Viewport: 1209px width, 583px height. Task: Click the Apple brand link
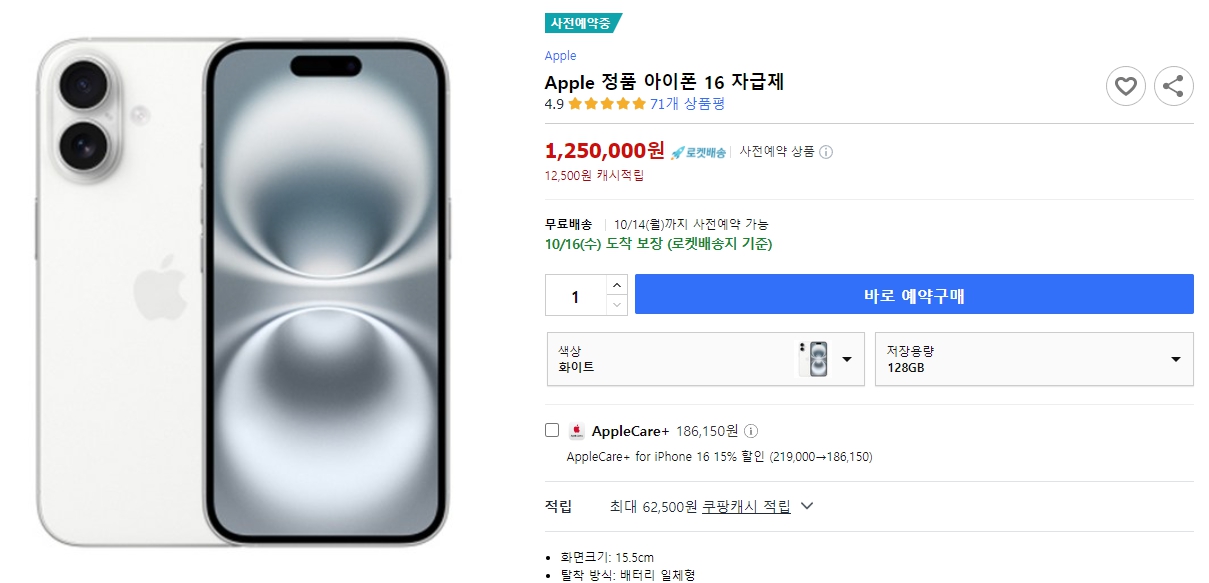(x=560, y=56)
